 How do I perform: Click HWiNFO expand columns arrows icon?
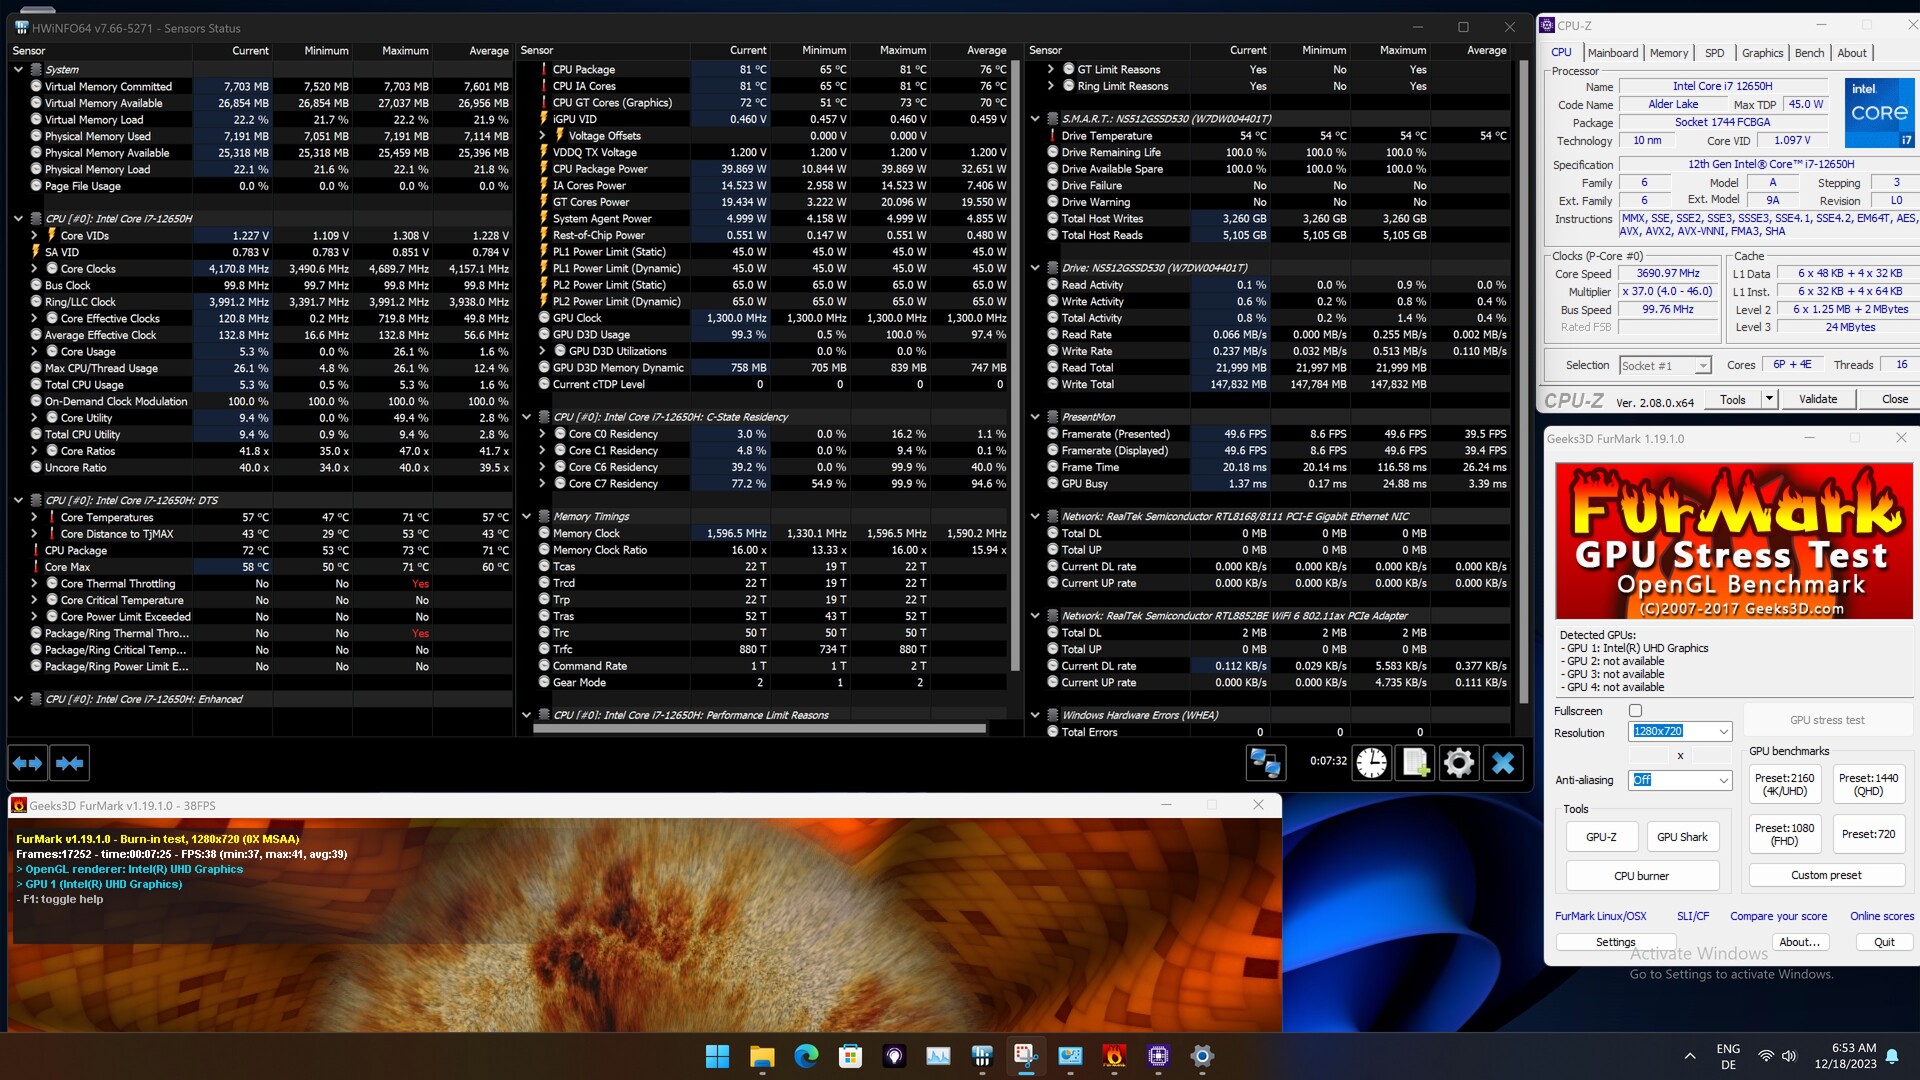27,763
